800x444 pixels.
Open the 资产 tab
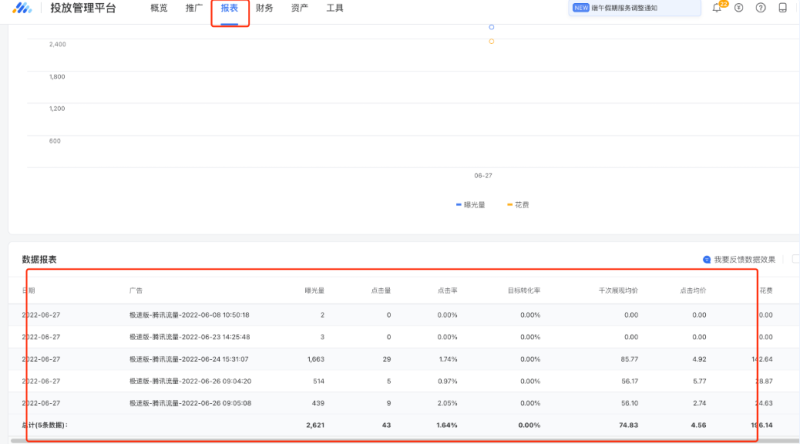click(x=299, y=8)
